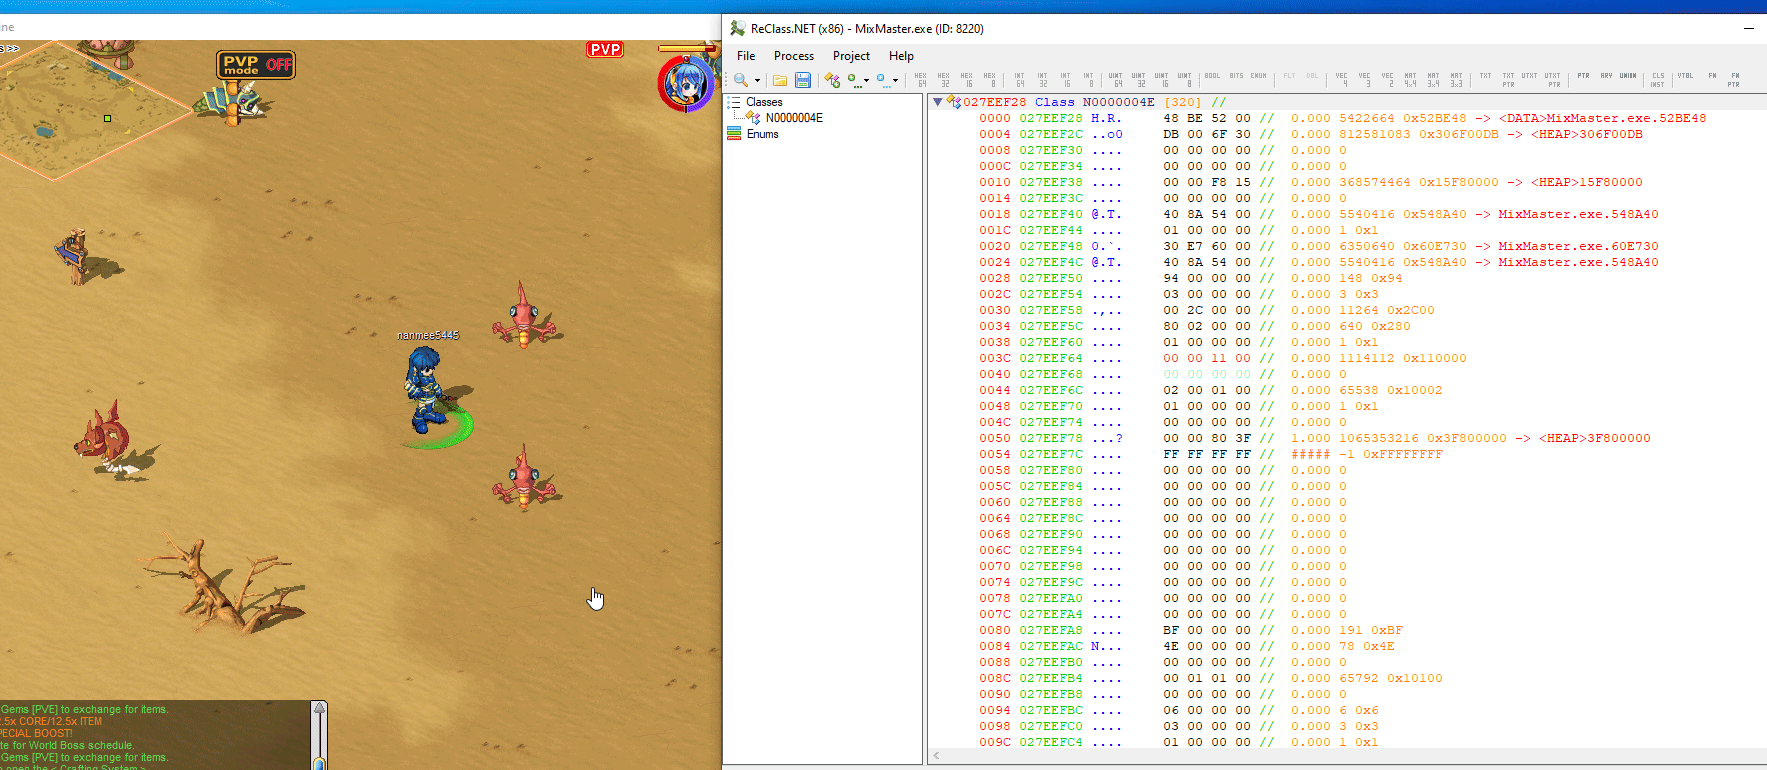This screenshot has height=770, width=1767.
Task: Select the VEC 2 node type
Action: [1388, 80]
